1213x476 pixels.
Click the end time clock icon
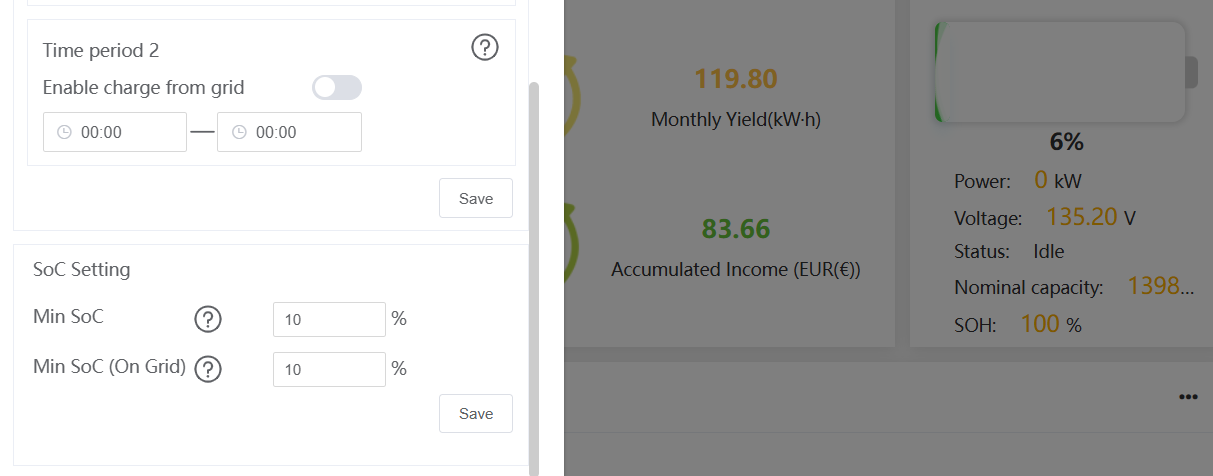tap(240, 132)
